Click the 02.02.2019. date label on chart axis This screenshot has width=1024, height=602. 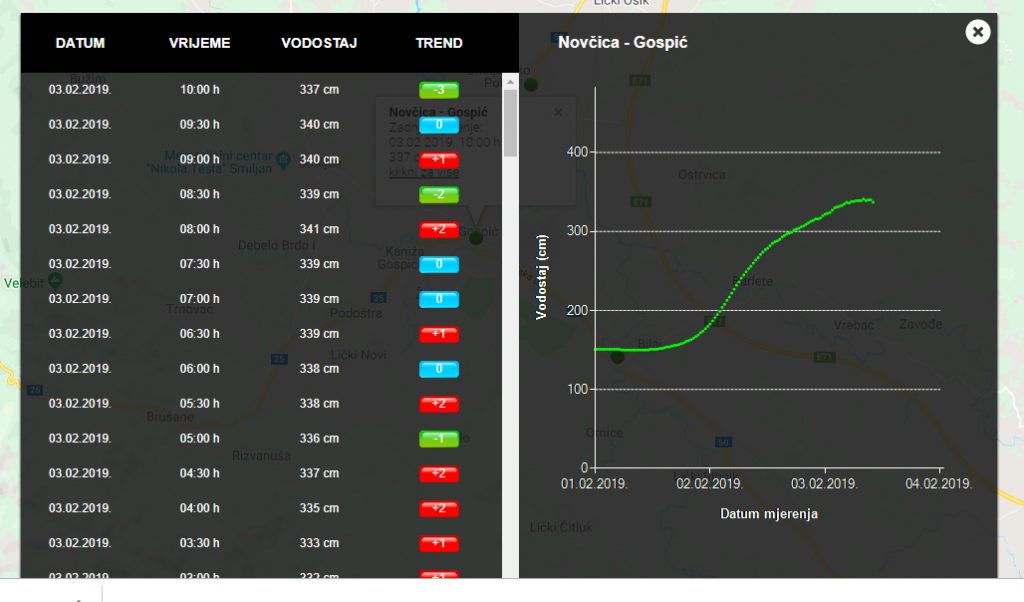click(x=709, y=484)
